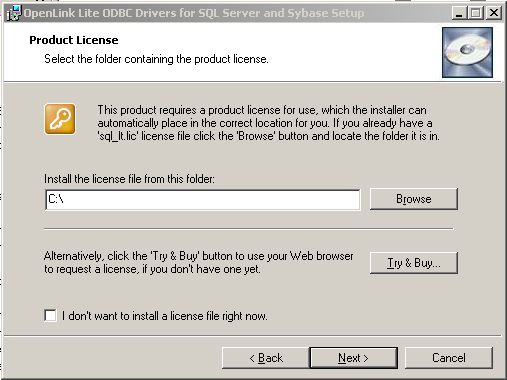
Task: Proceed with the Next button
Action: 353,358
